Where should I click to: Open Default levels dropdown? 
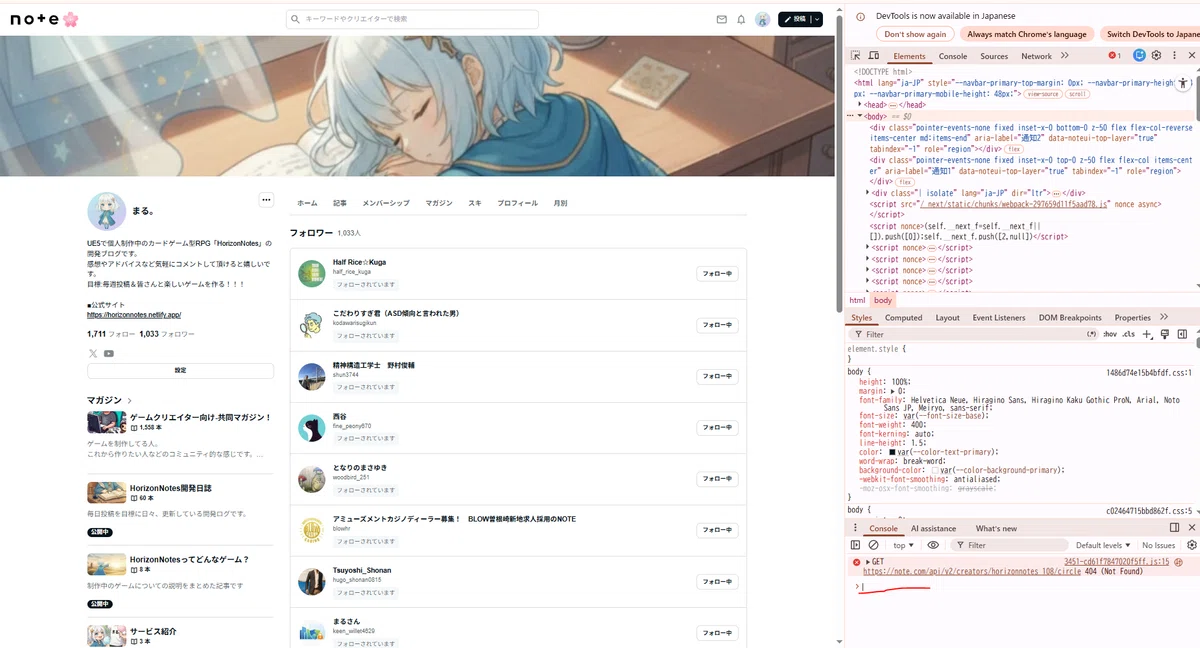point(1105,545)
